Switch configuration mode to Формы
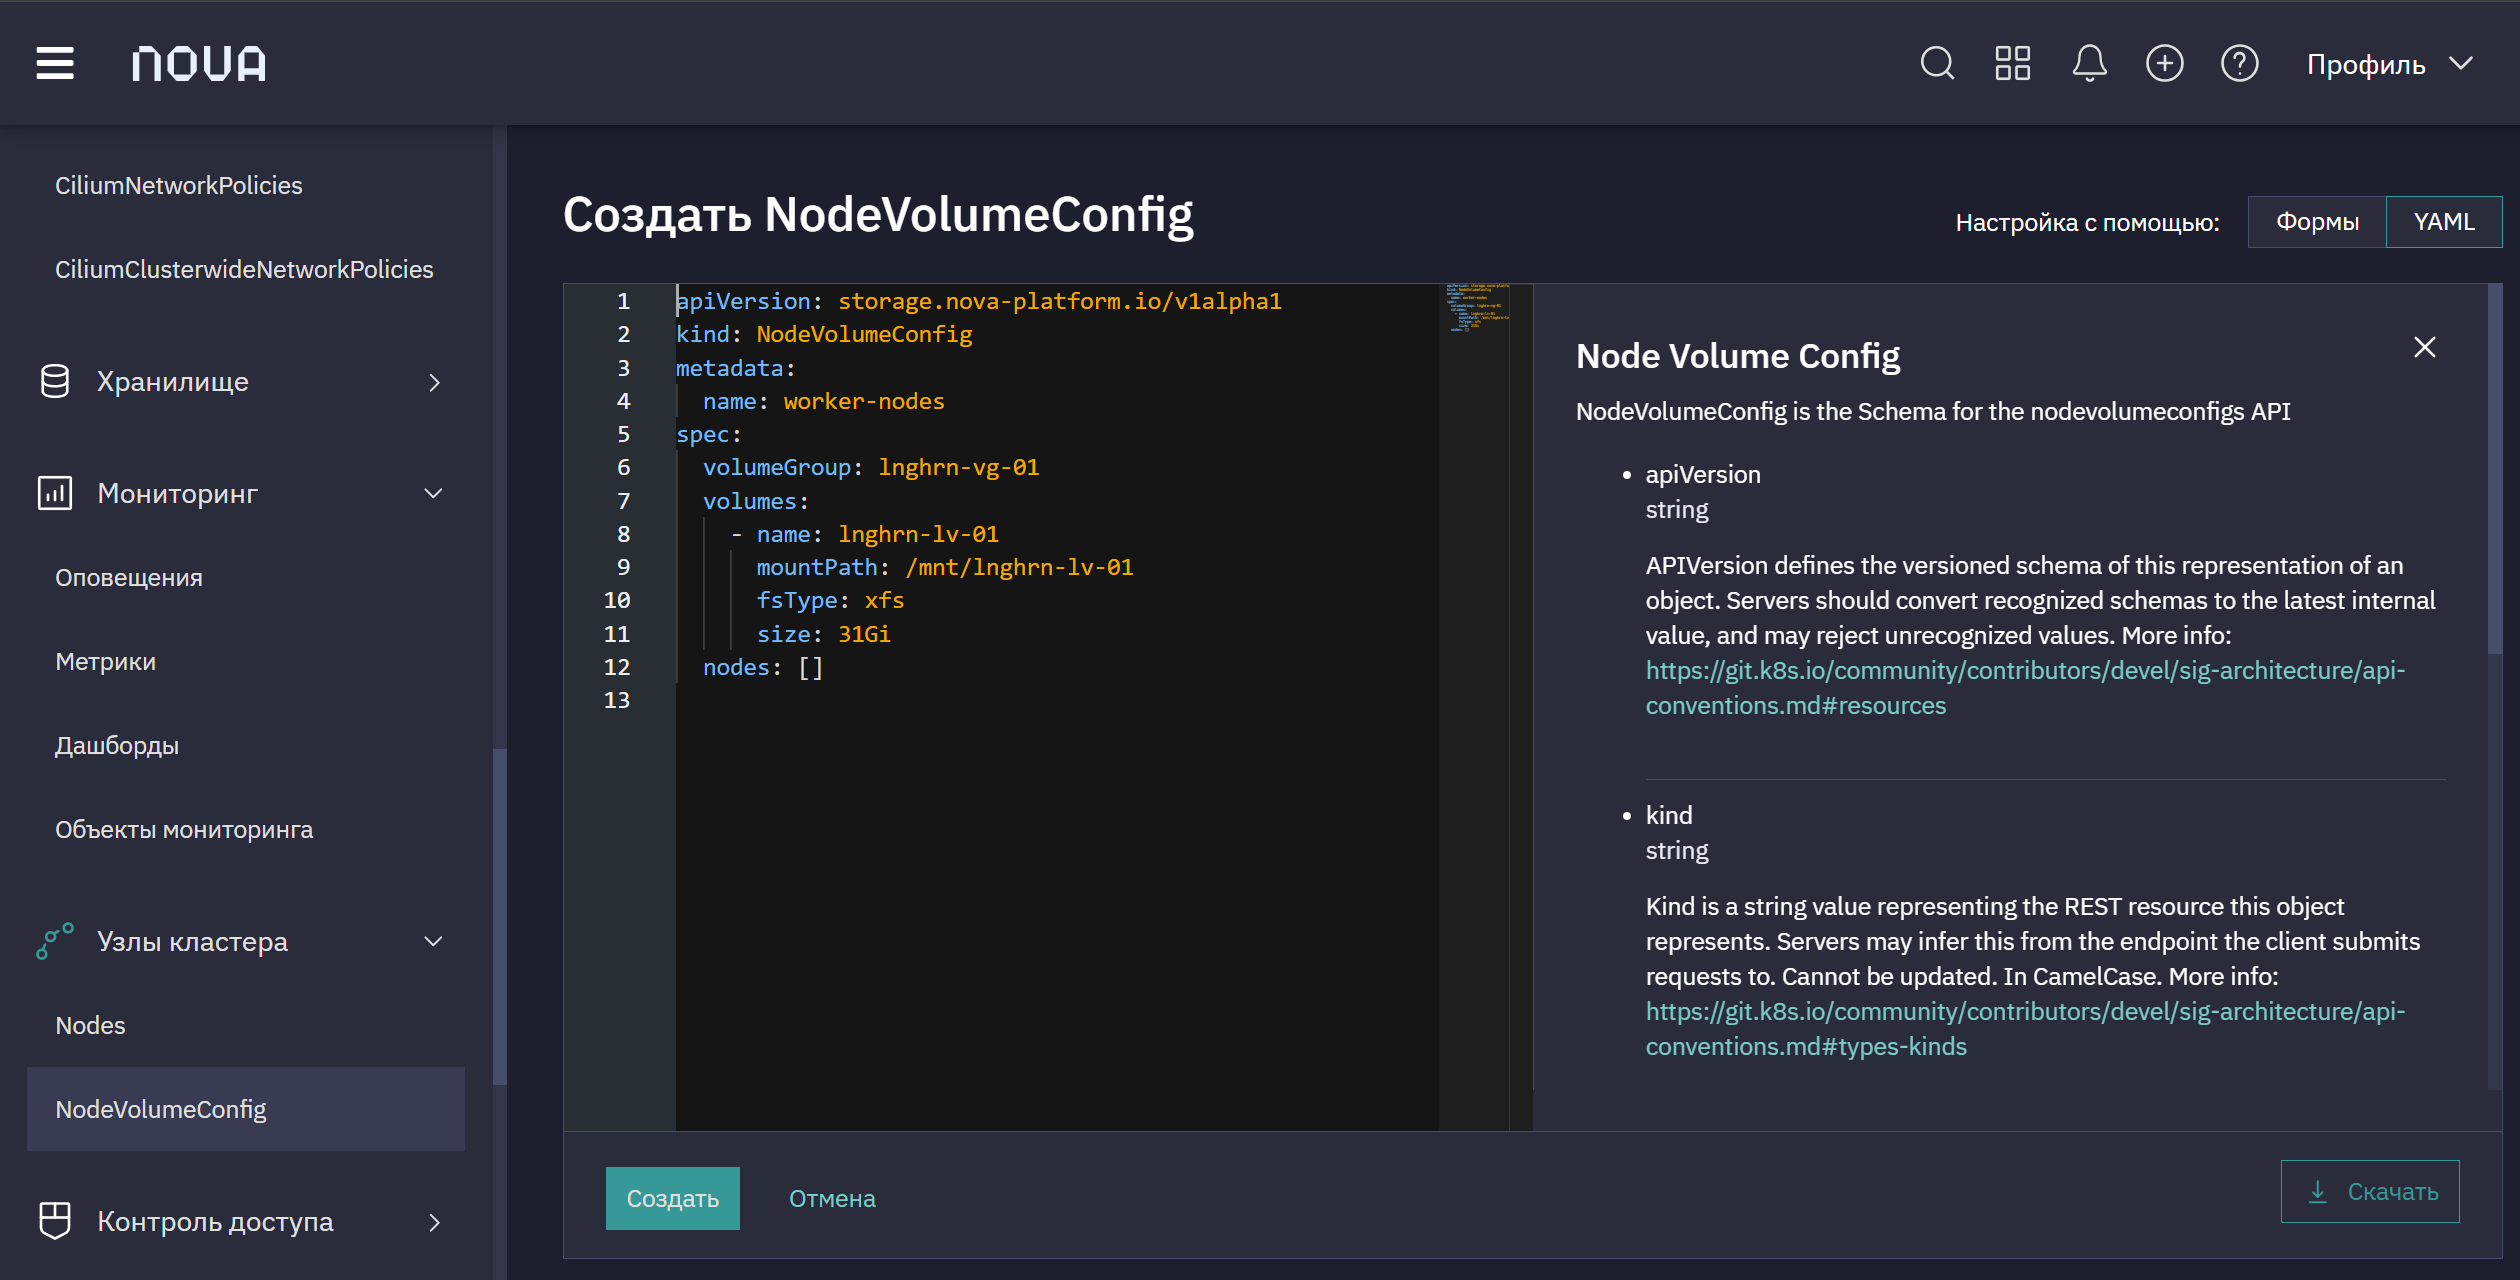 pos(2317,222)
